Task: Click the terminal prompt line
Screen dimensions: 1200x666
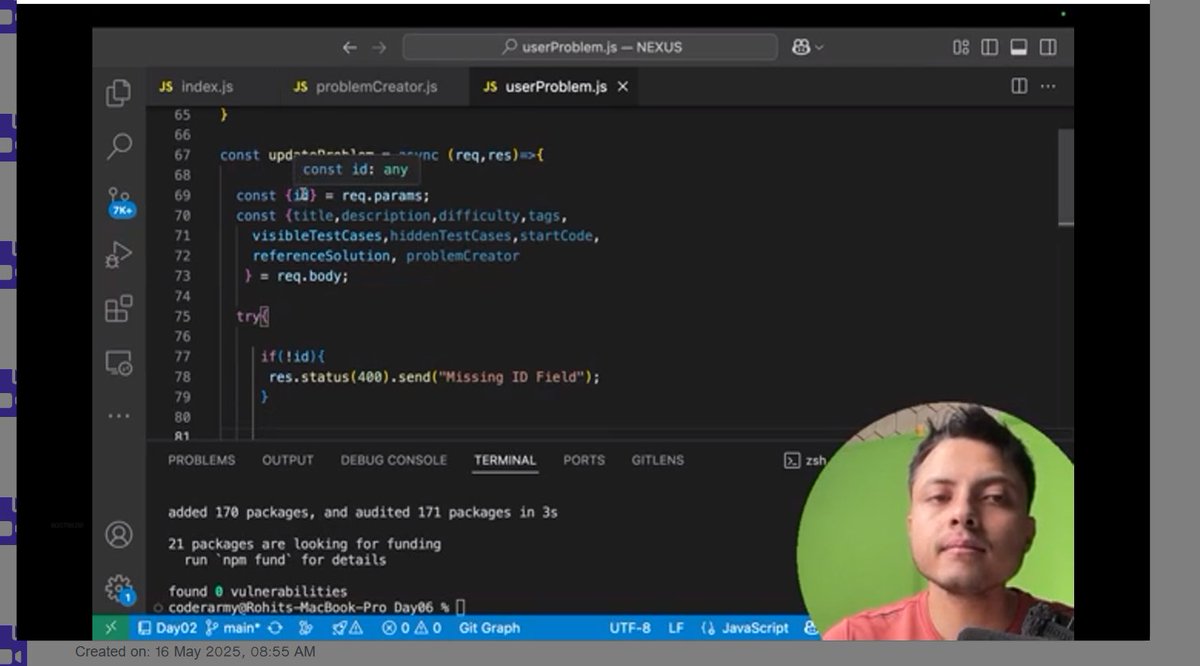Action: [318, 607]
